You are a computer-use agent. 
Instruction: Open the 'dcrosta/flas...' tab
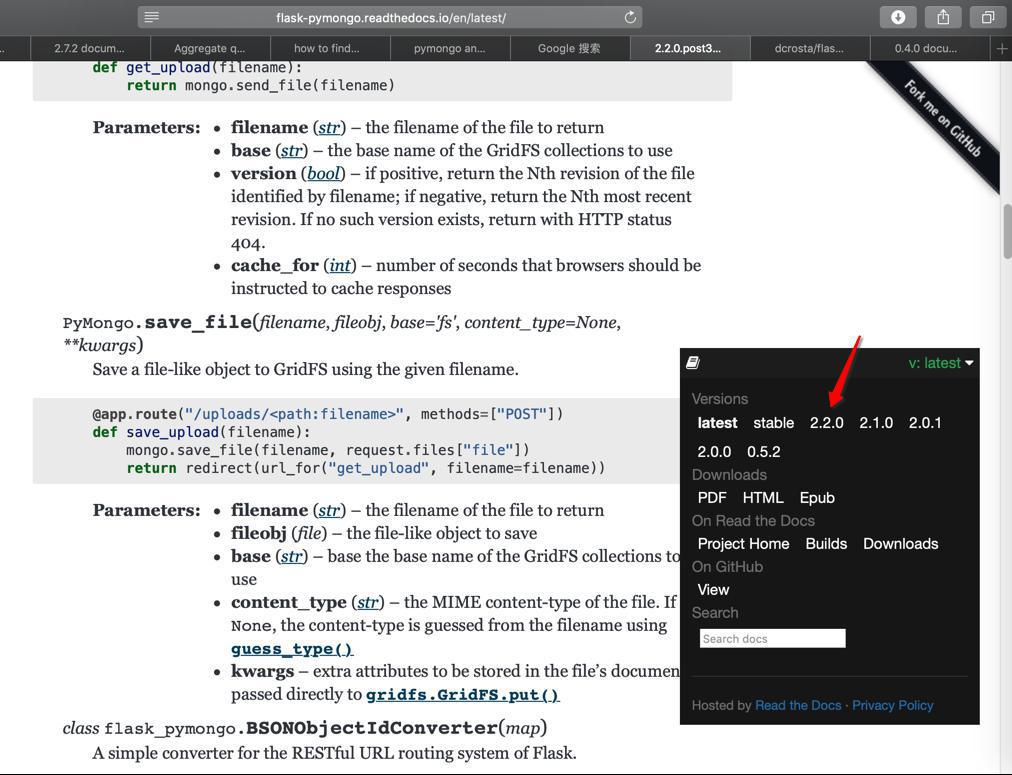809,48
